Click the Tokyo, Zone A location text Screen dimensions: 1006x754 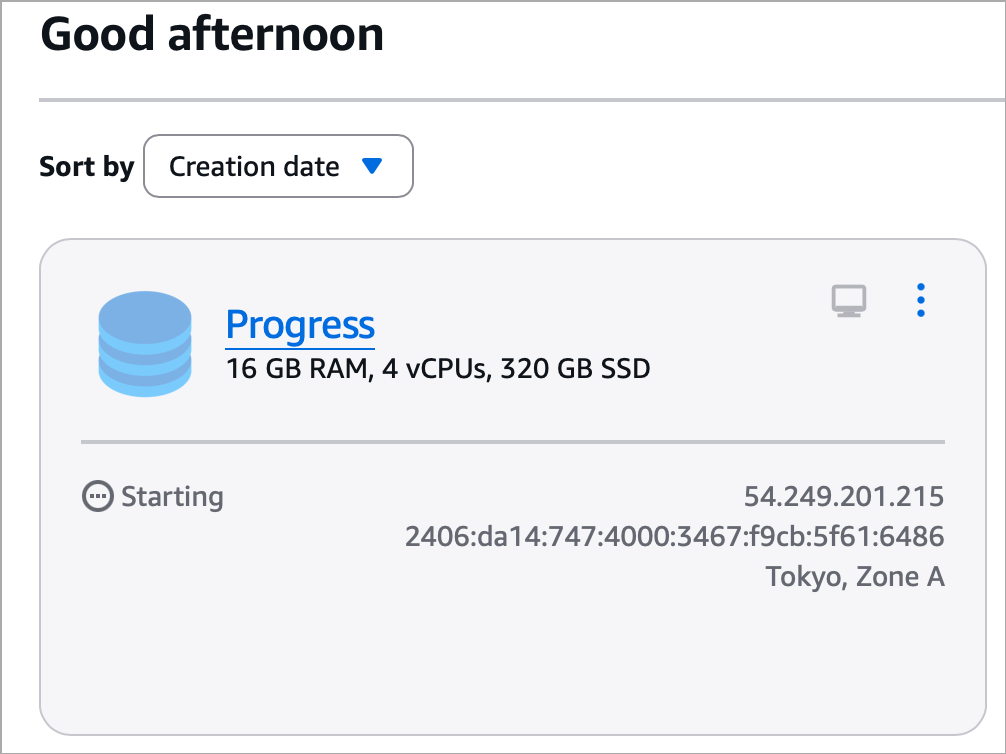click(855, 577)
